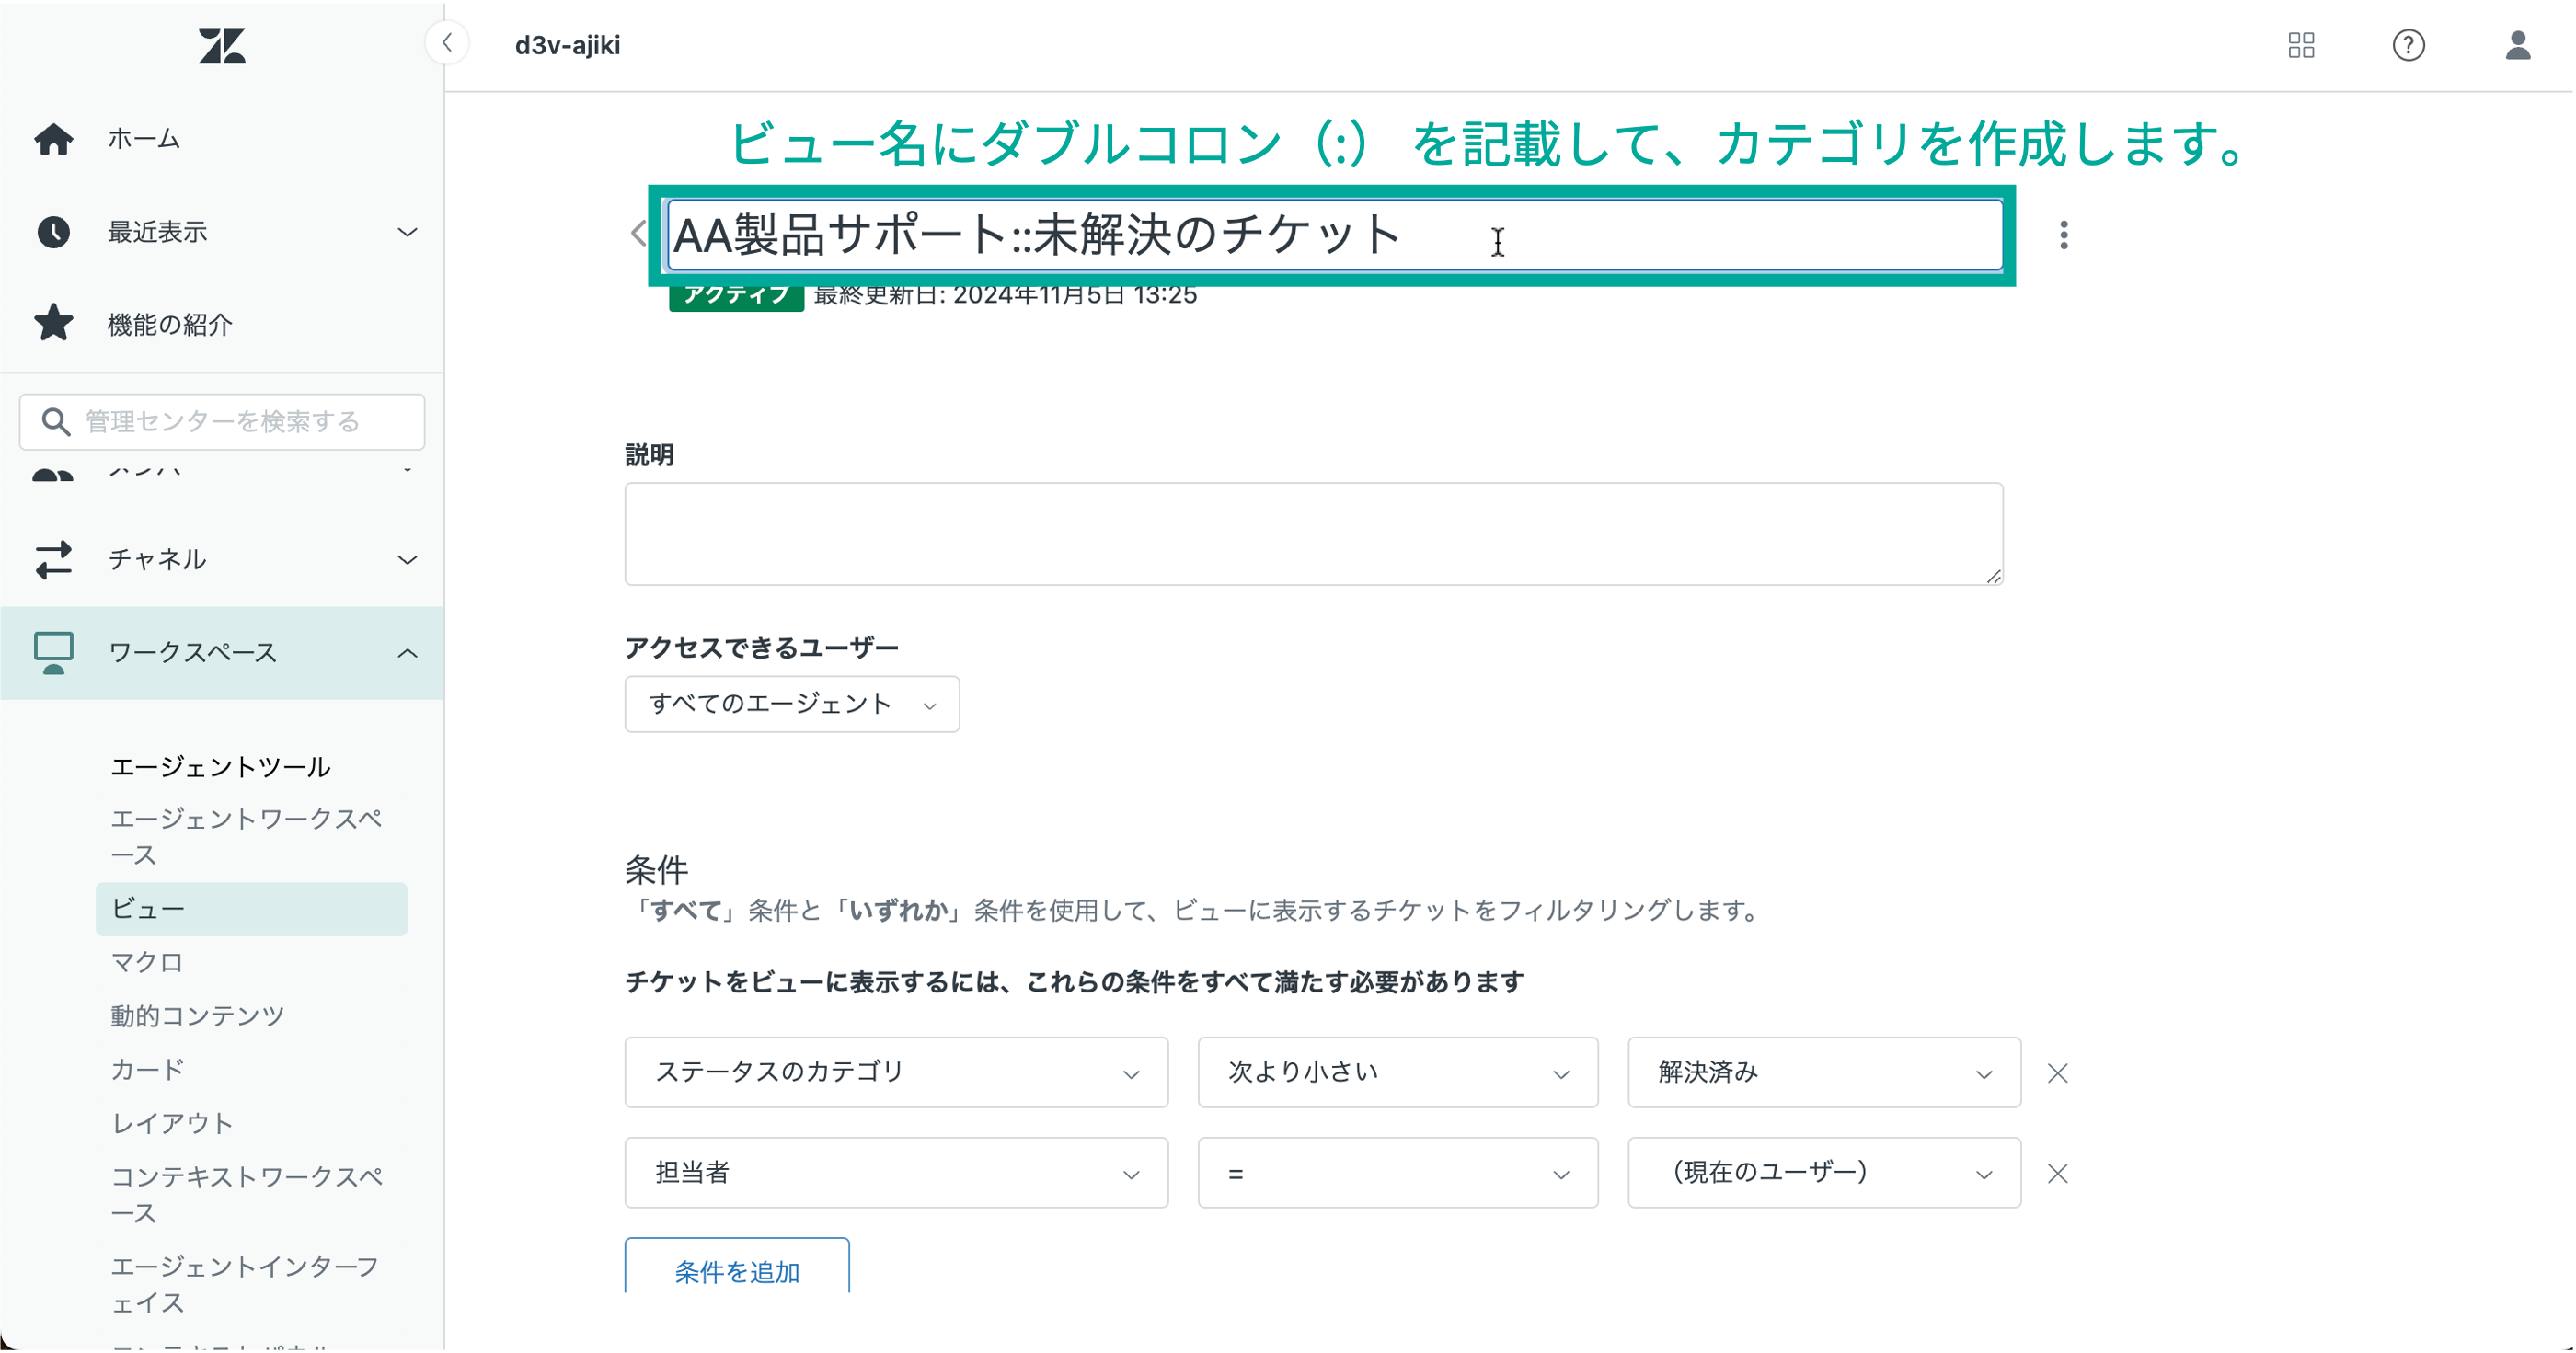
Task: Open the 解決済み value dropdown
Action: click(1822, 1072)
